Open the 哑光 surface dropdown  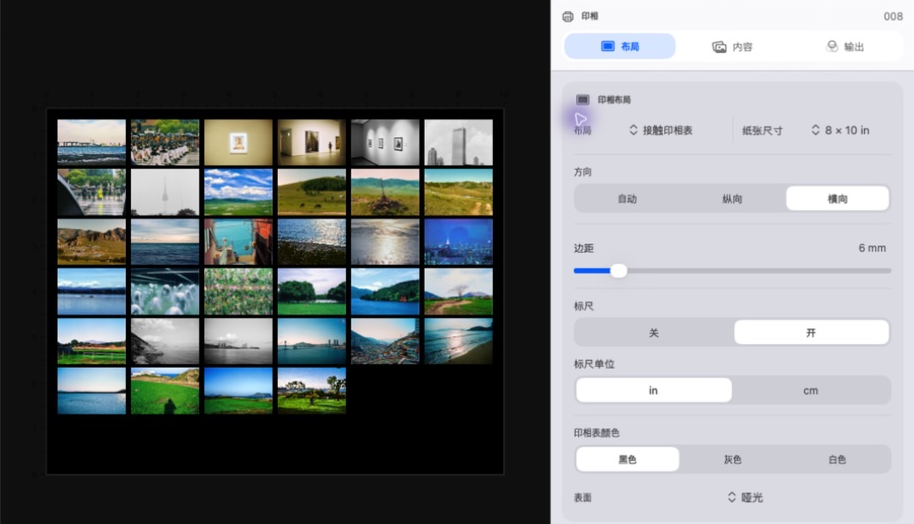point(745,497)
